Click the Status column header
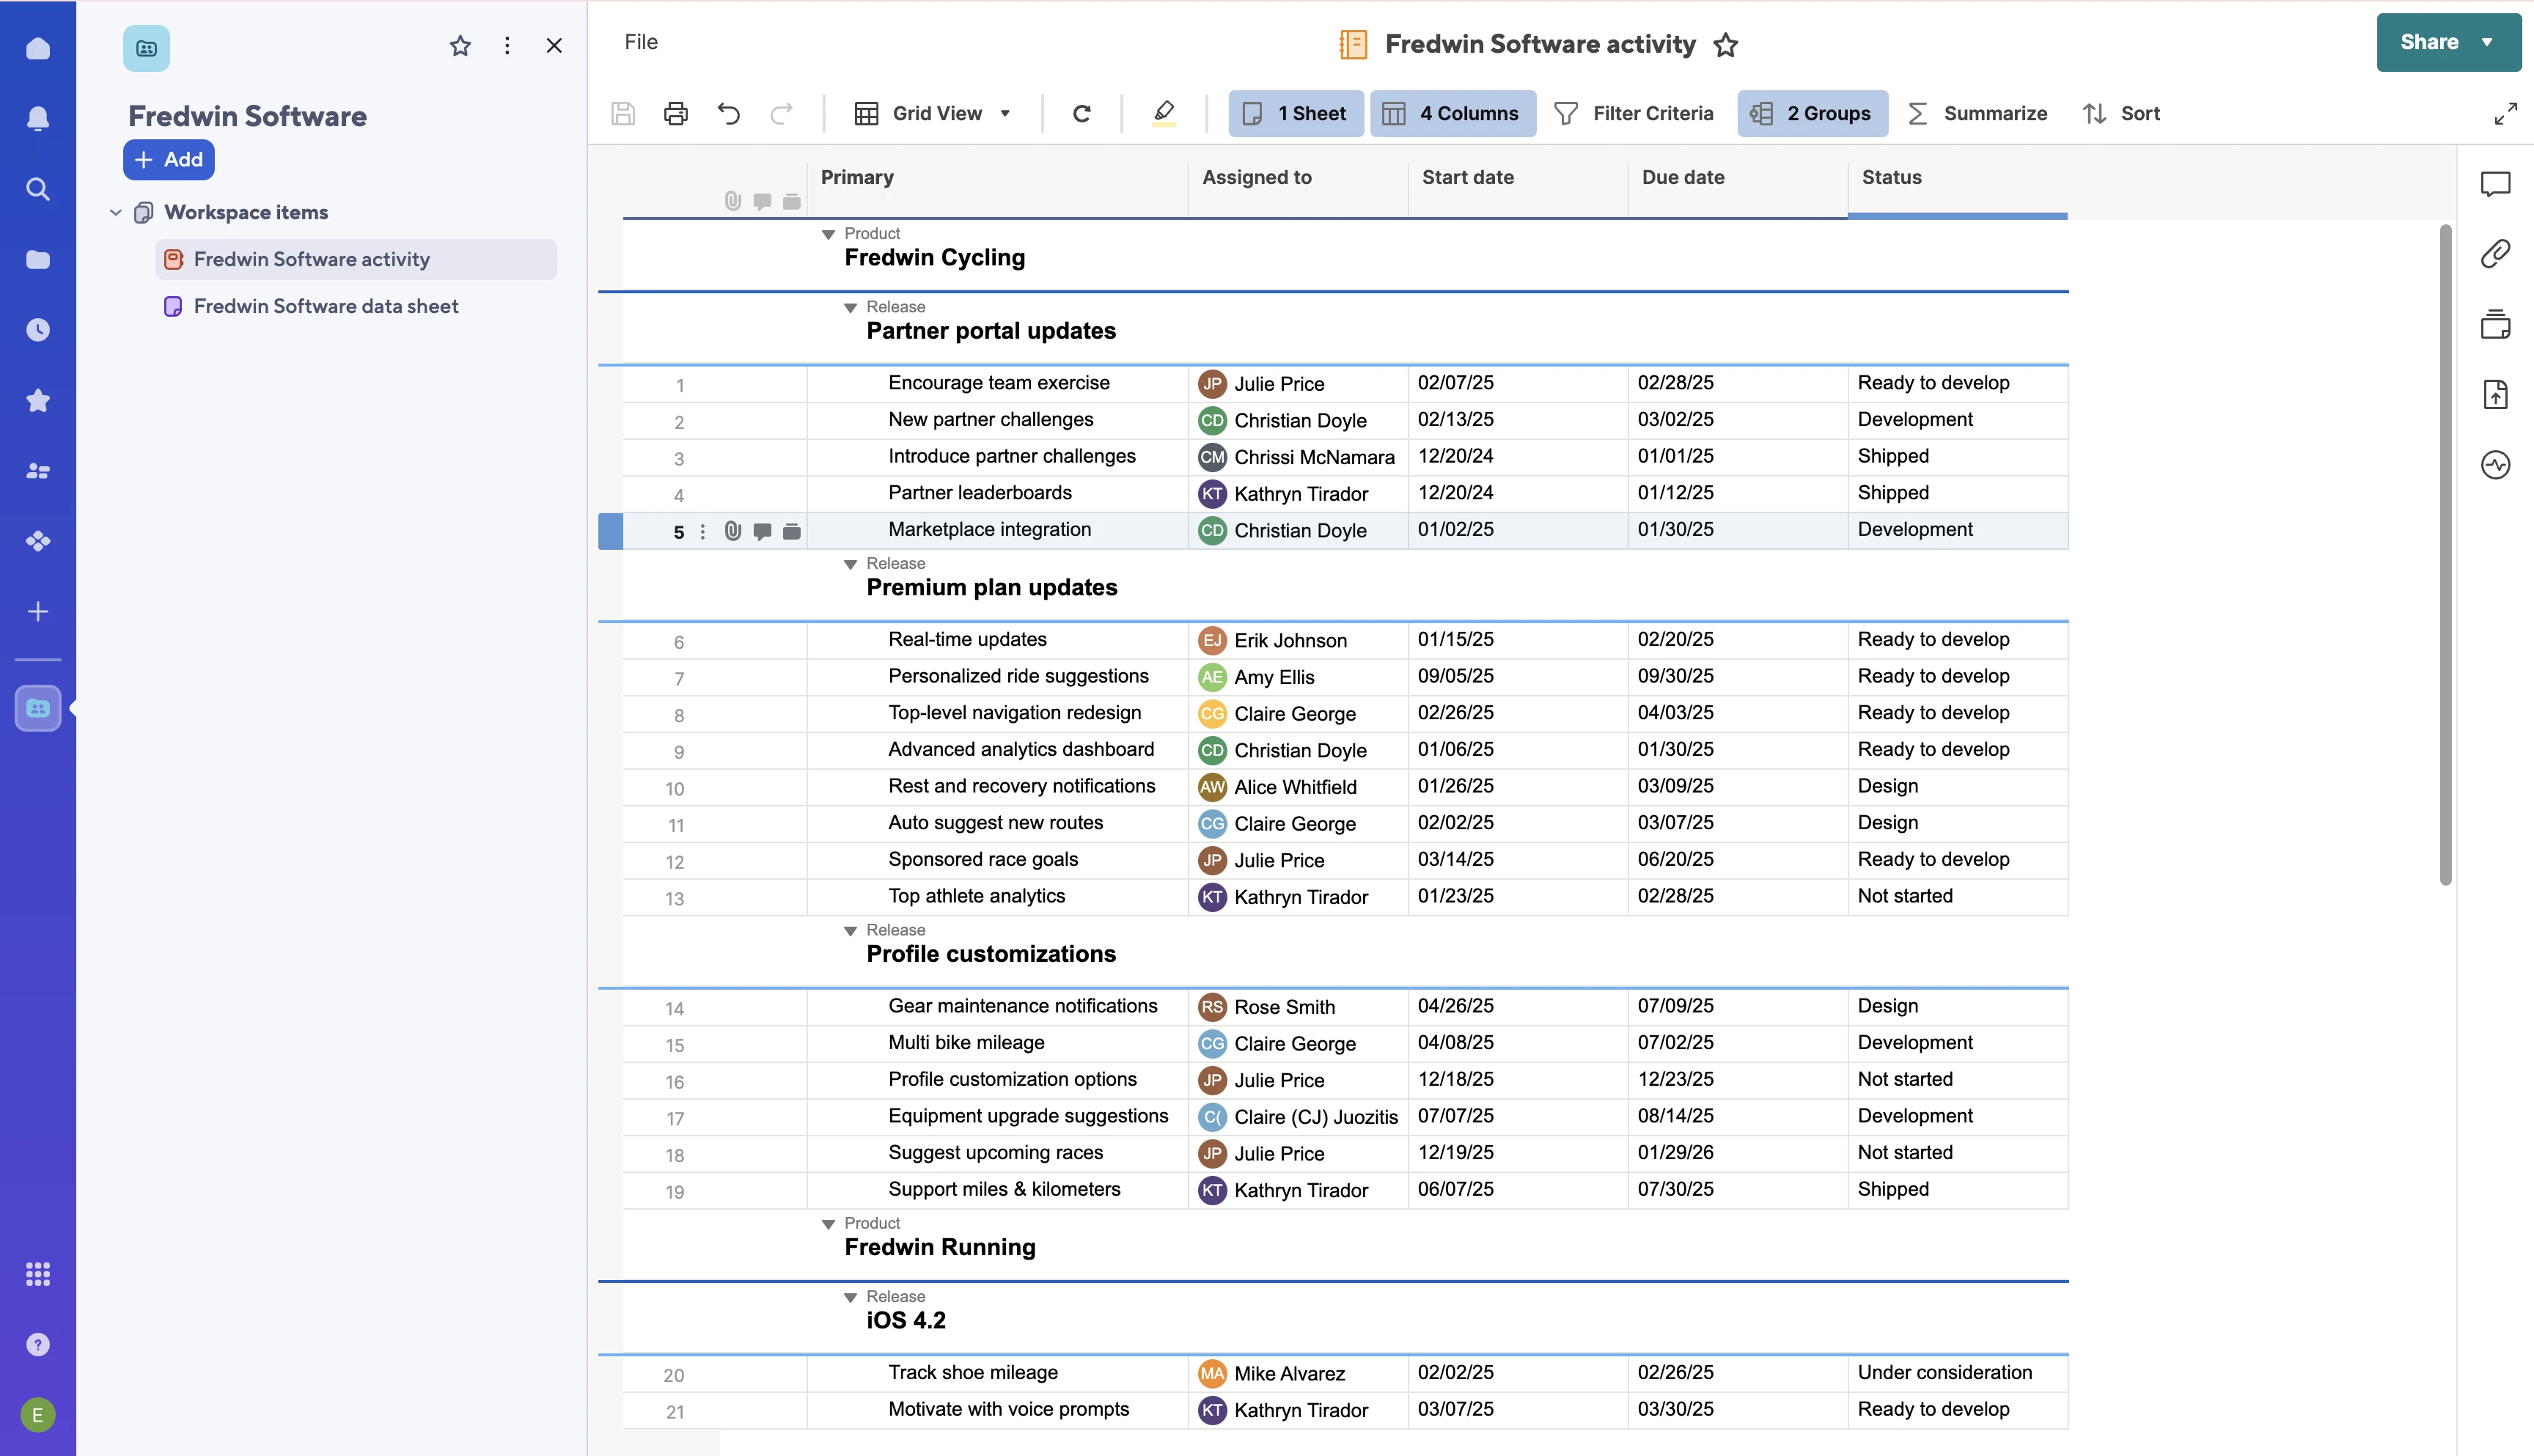Image resolution: width=2534 pixels, height=1456 pixels. click(x=1892, y=178)
